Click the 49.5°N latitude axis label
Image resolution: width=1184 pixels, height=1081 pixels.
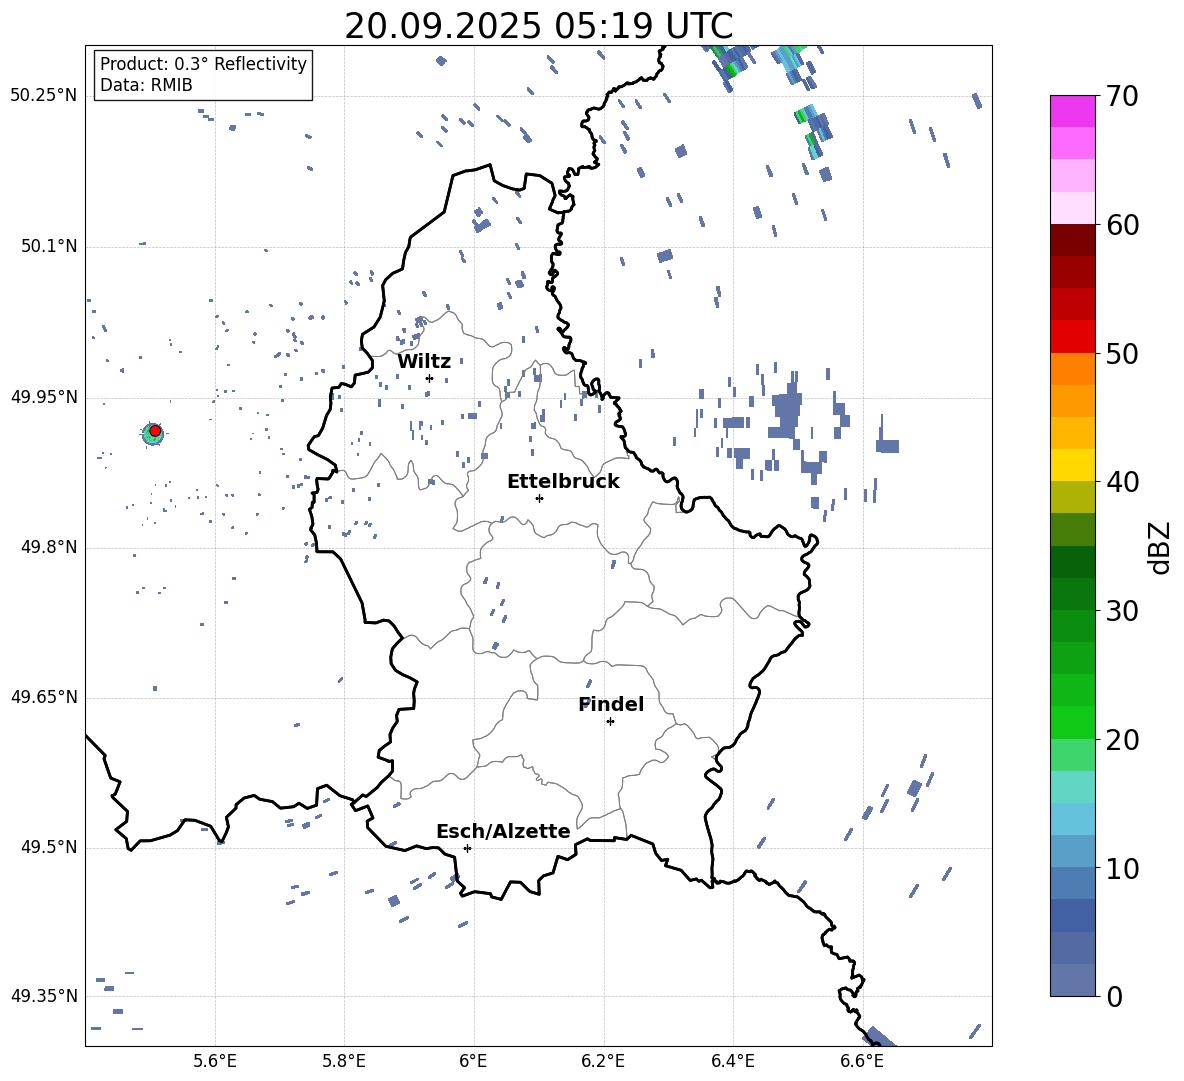click(49, 847)
